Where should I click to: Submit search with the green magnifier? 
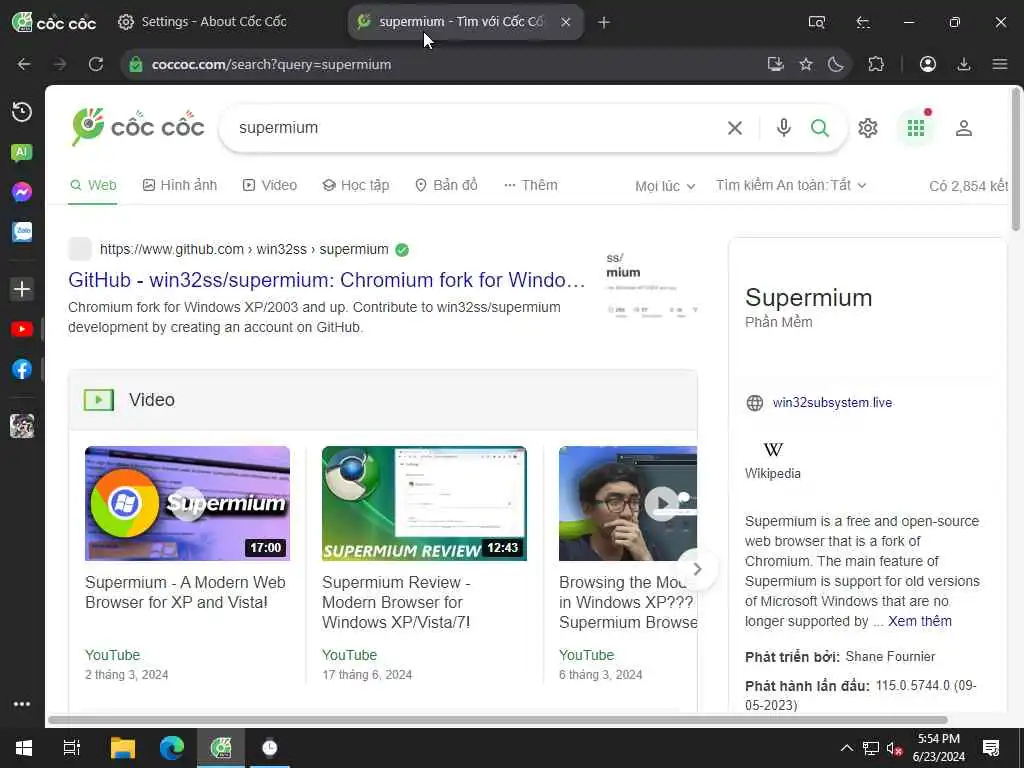820,127
